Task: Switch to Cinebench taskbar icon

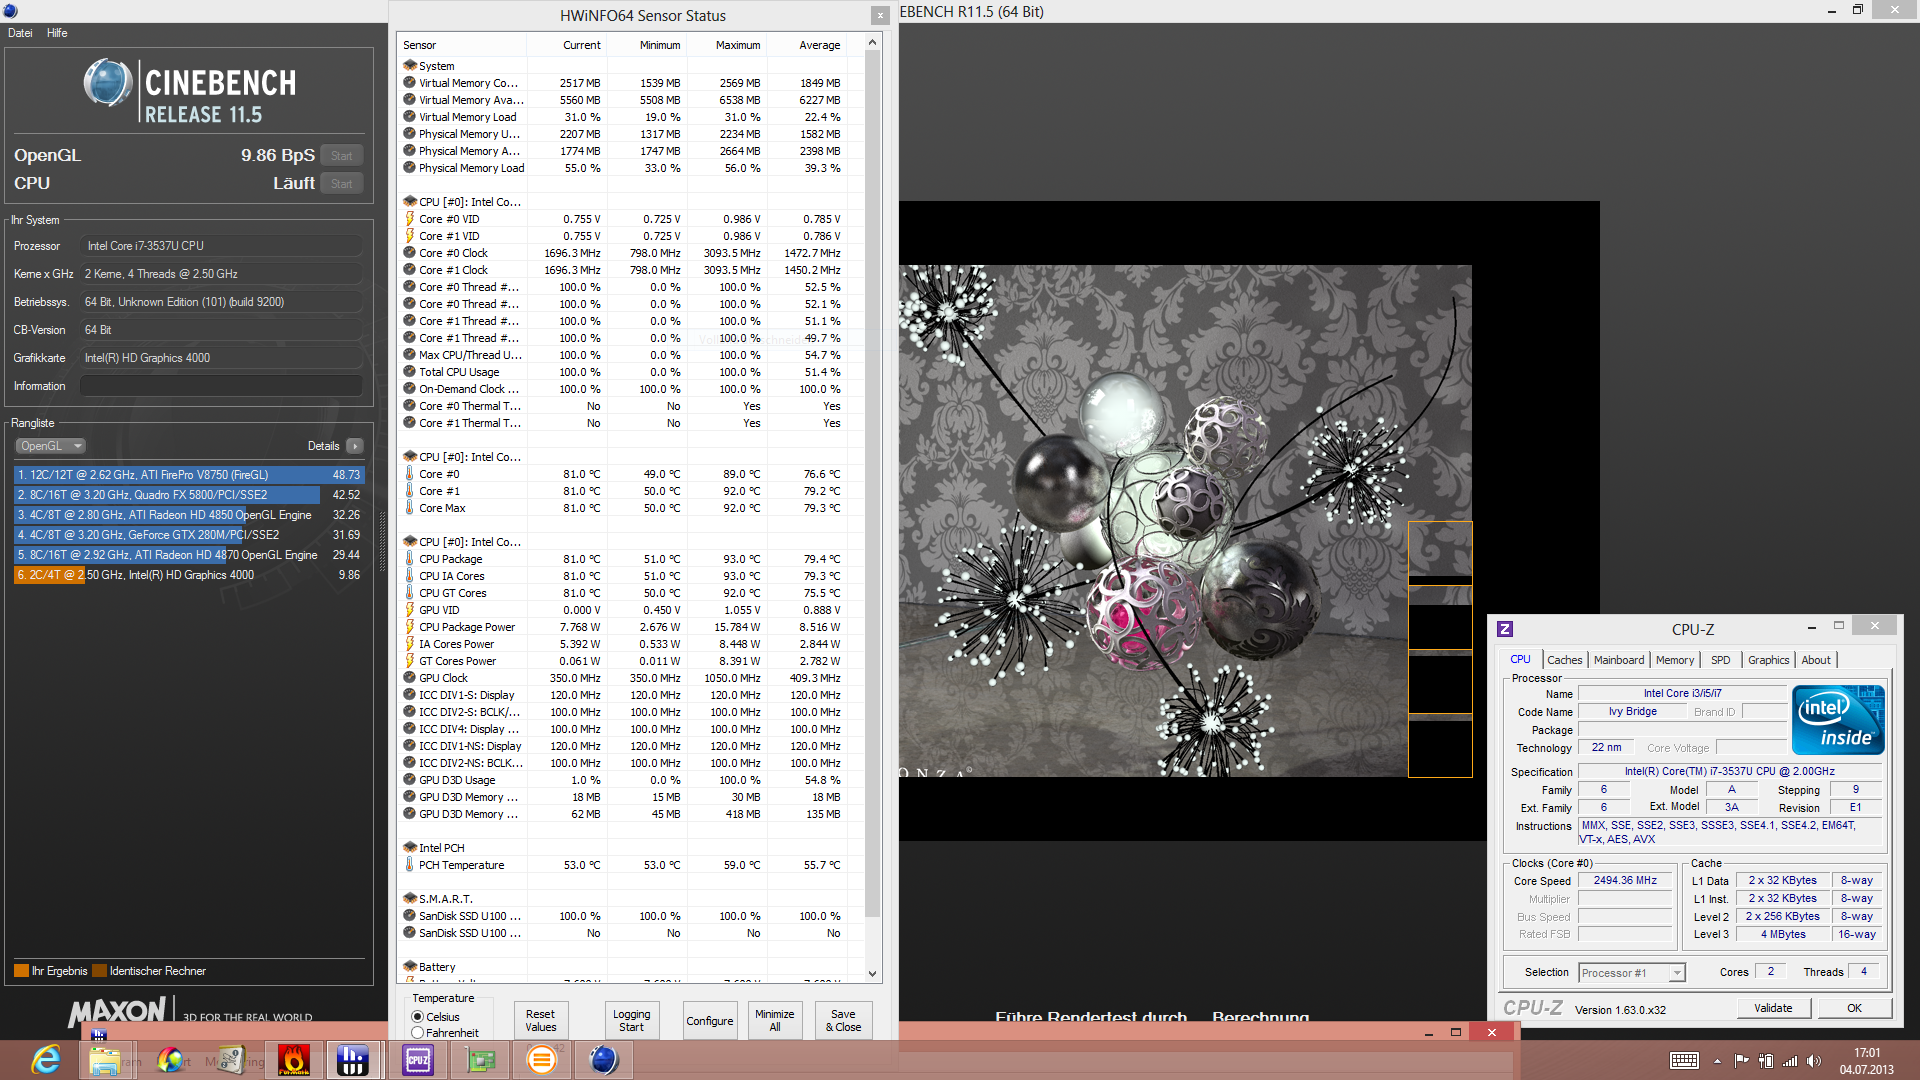Action: (604, 1059)
